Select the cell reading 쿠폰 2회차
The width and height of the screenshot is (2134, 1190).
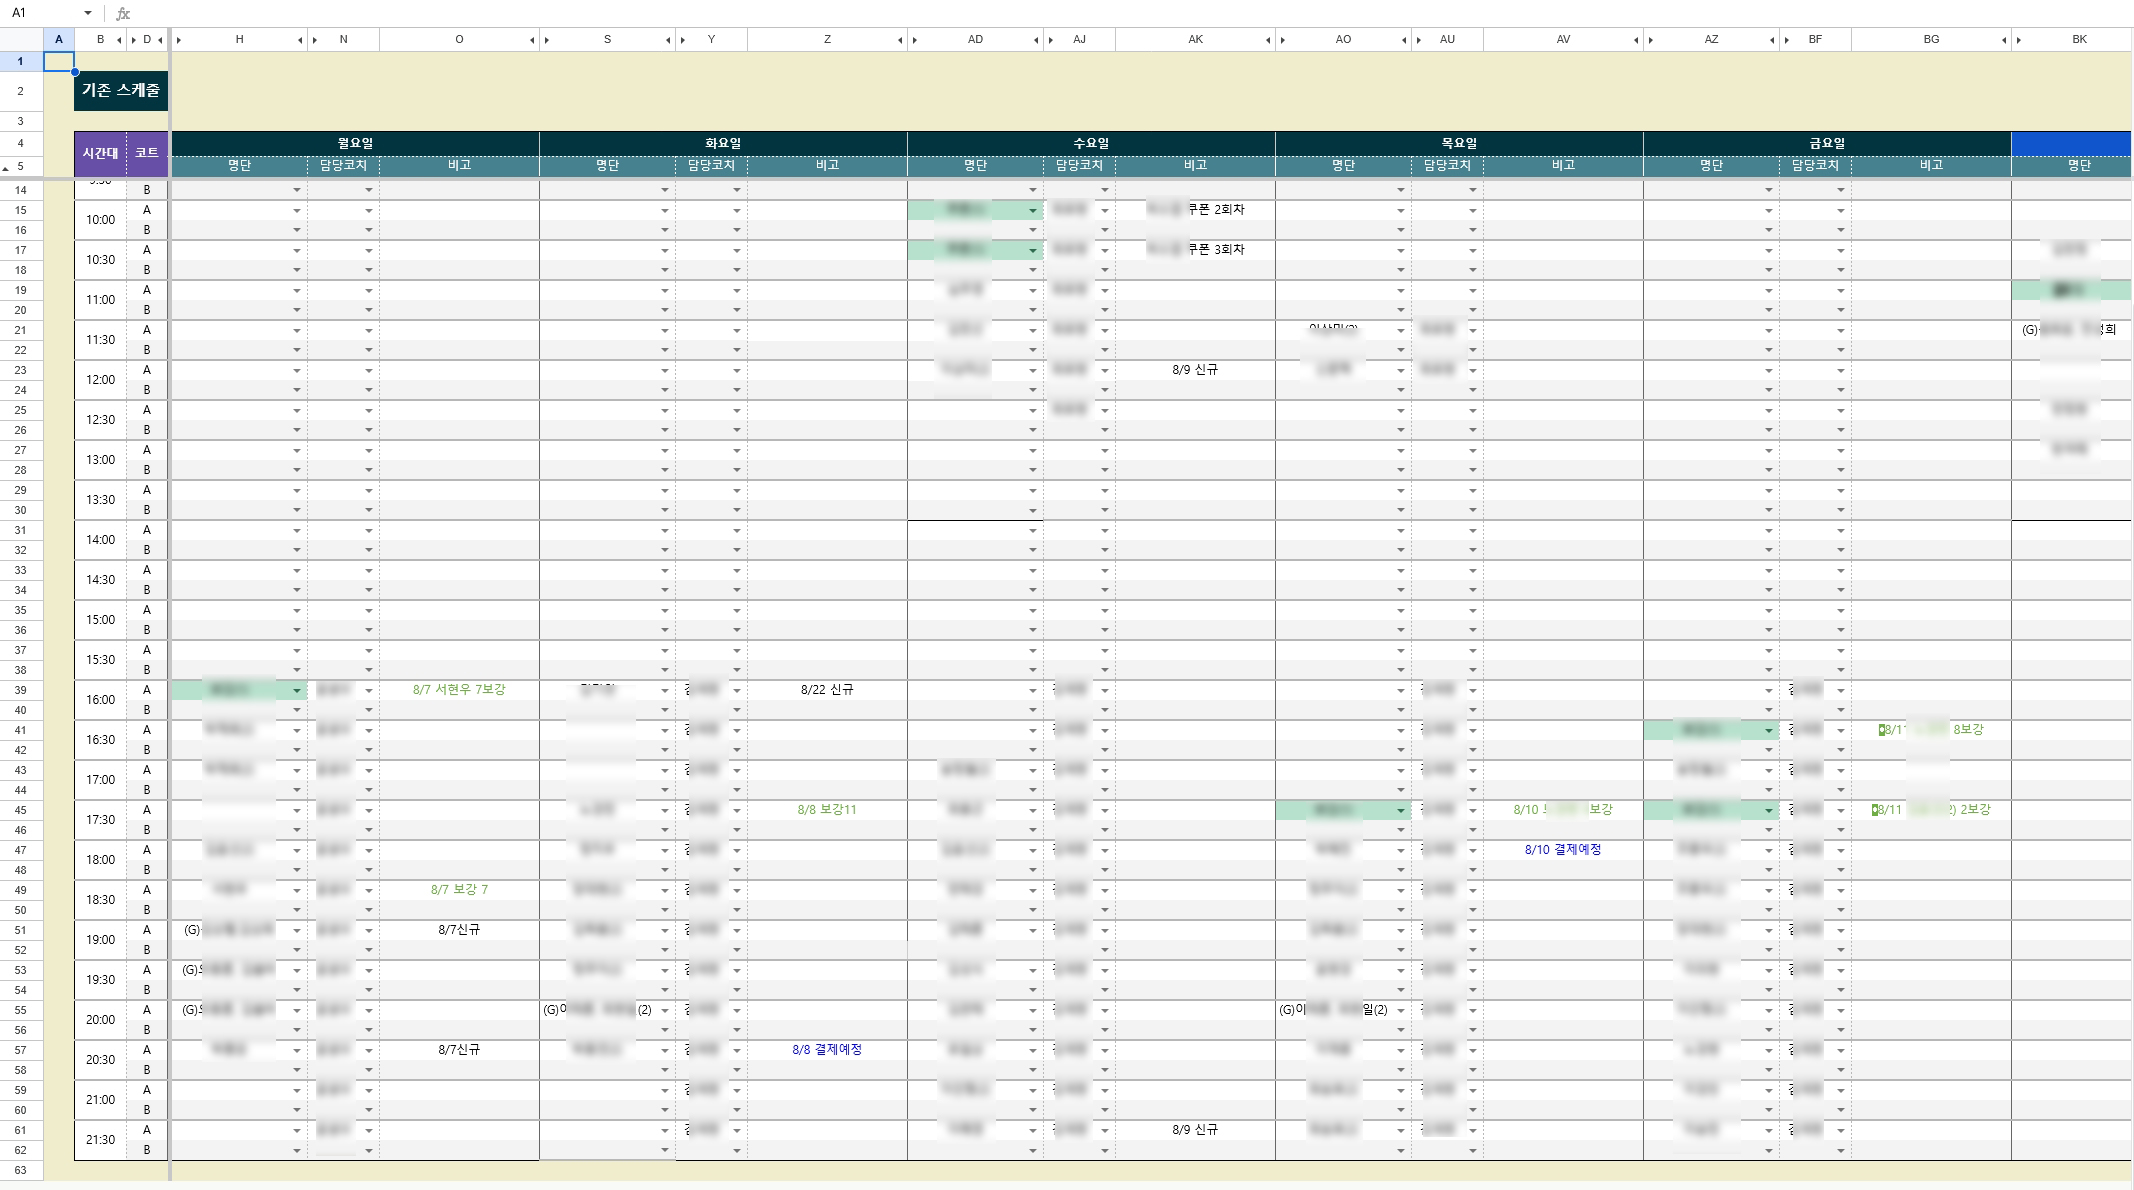[x=1195, y=210]
